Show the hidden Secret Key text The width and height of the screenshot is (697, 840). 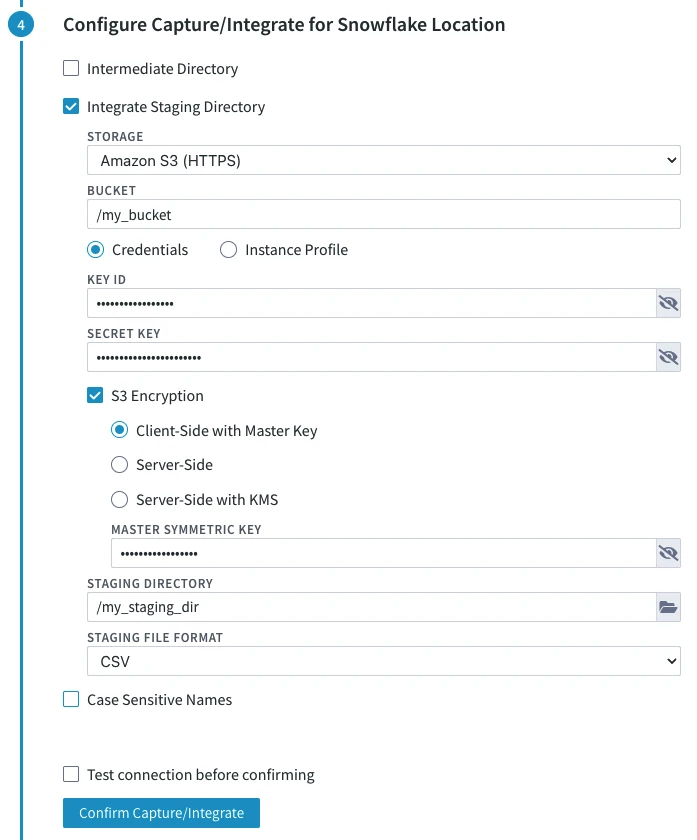pyautogui.click(x=668, y=357)
